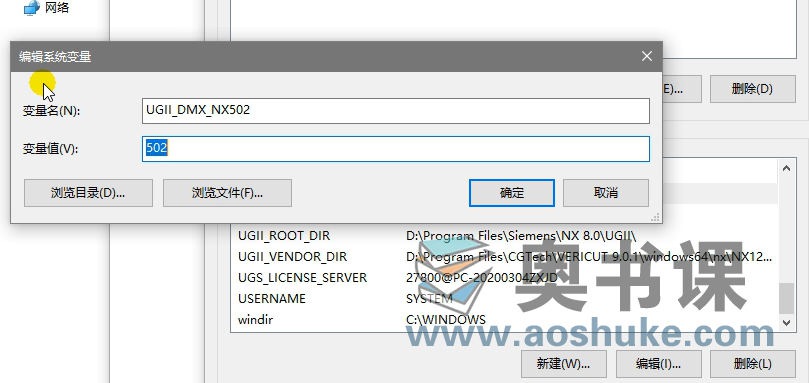Click the upper 删除(D) button

click(753, 89)
